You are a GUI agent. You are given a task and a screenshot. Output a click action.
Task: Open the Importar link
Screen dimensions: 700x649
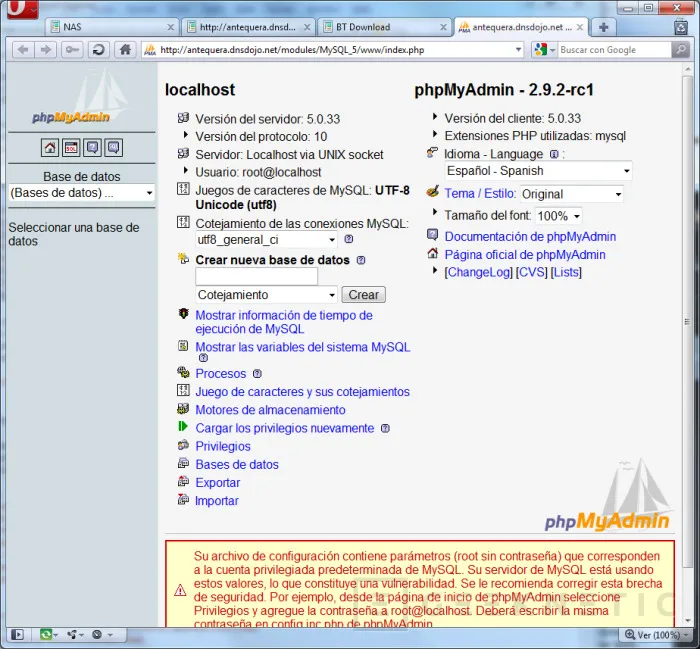217,501
